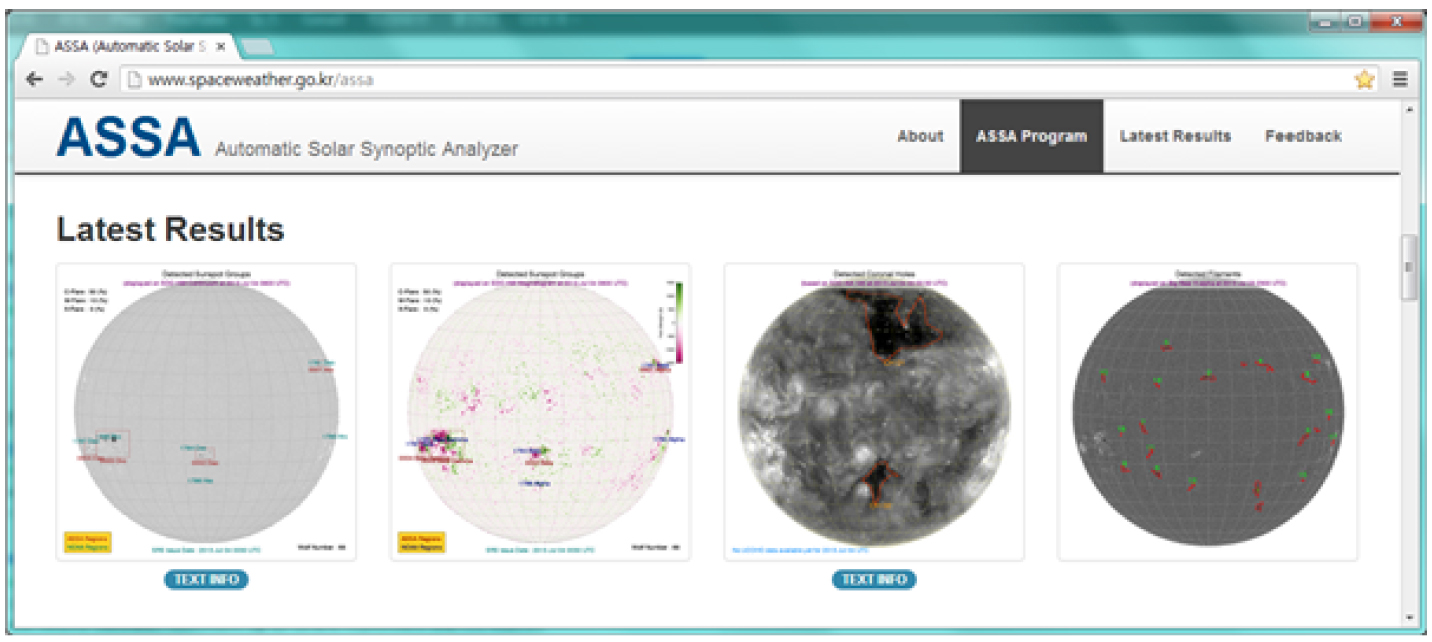Bookmark page with the star icon
The width and height of the screenshot is (1432, 642).
point(1364,80)
